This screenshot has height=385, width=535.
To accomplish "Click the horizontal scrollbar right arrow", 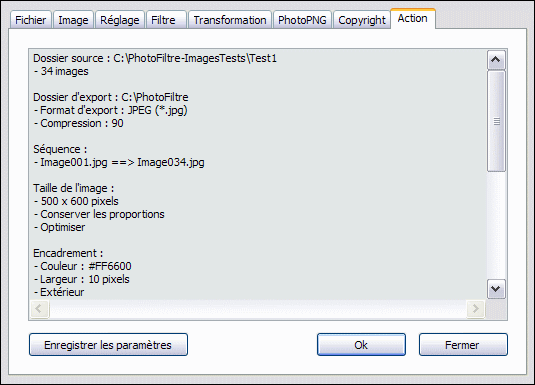I will tap(475, 309).
